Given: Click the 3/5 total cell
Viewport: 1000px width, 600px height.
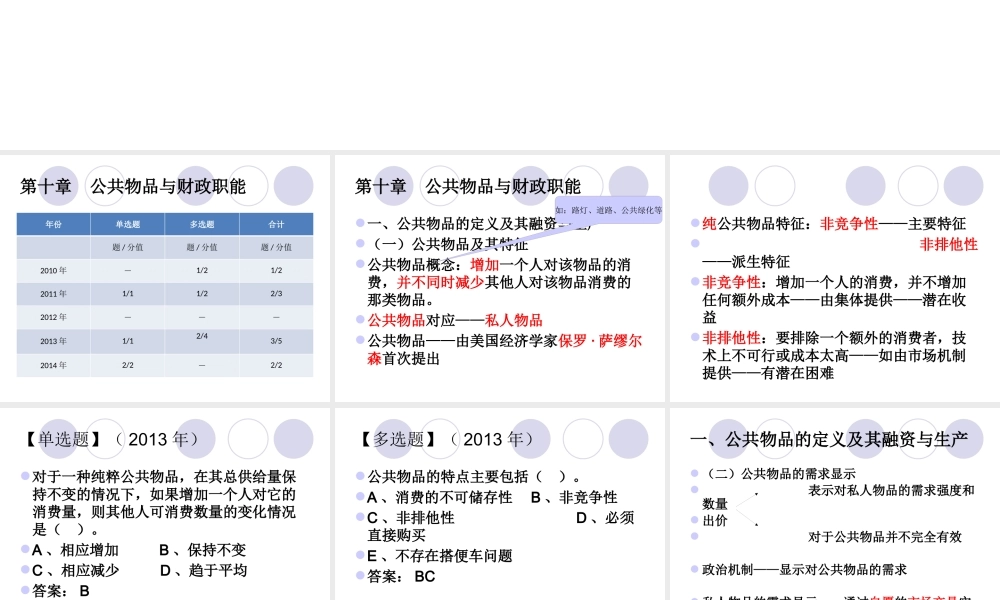Looking at the screenshot, I should (x=276, y=341).
